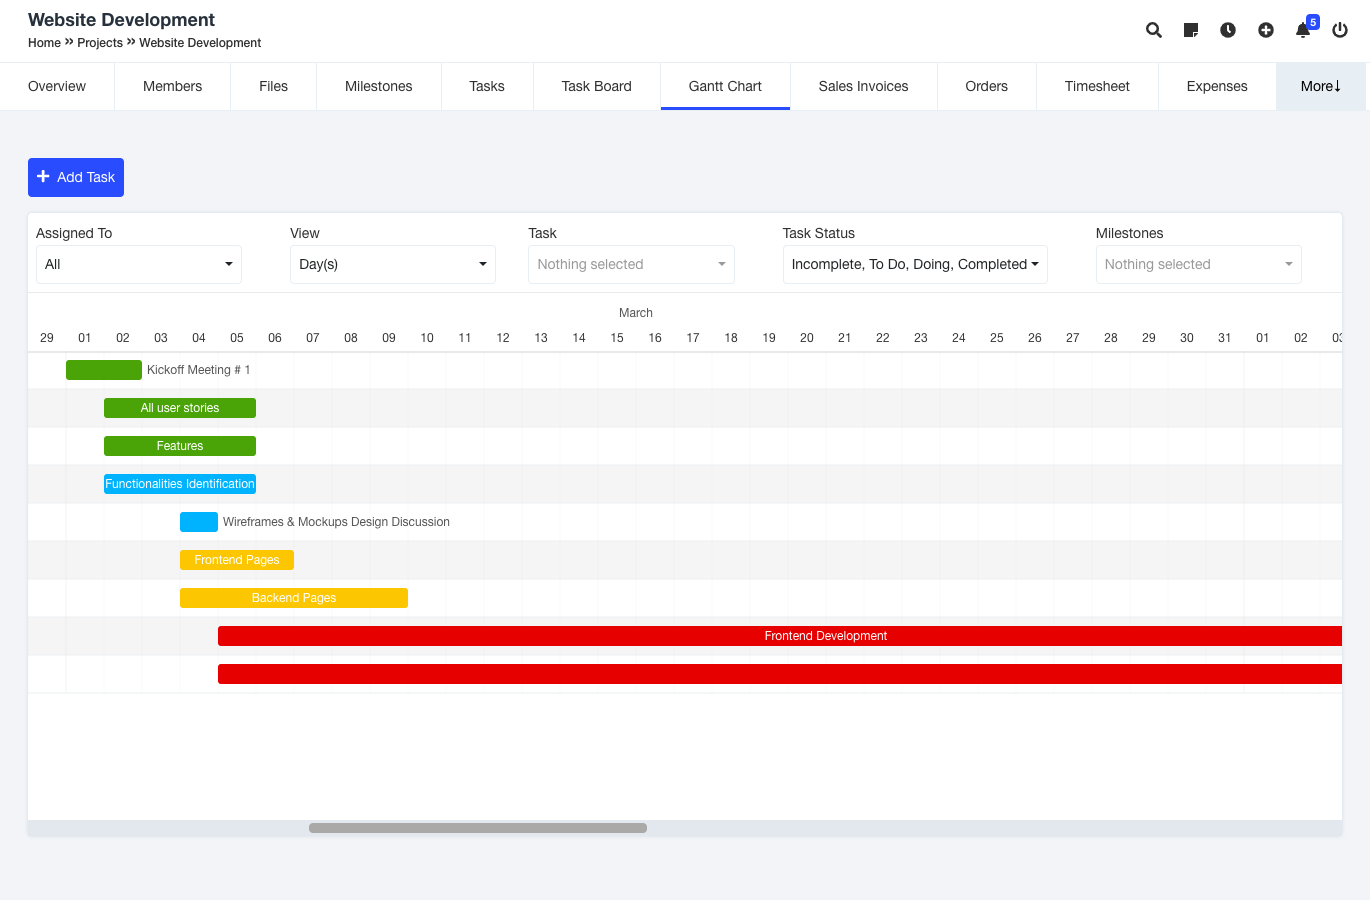The width and height of the screenshot is (1370, 900).
Task: Click the Add Task button
Action: point(75,177)
